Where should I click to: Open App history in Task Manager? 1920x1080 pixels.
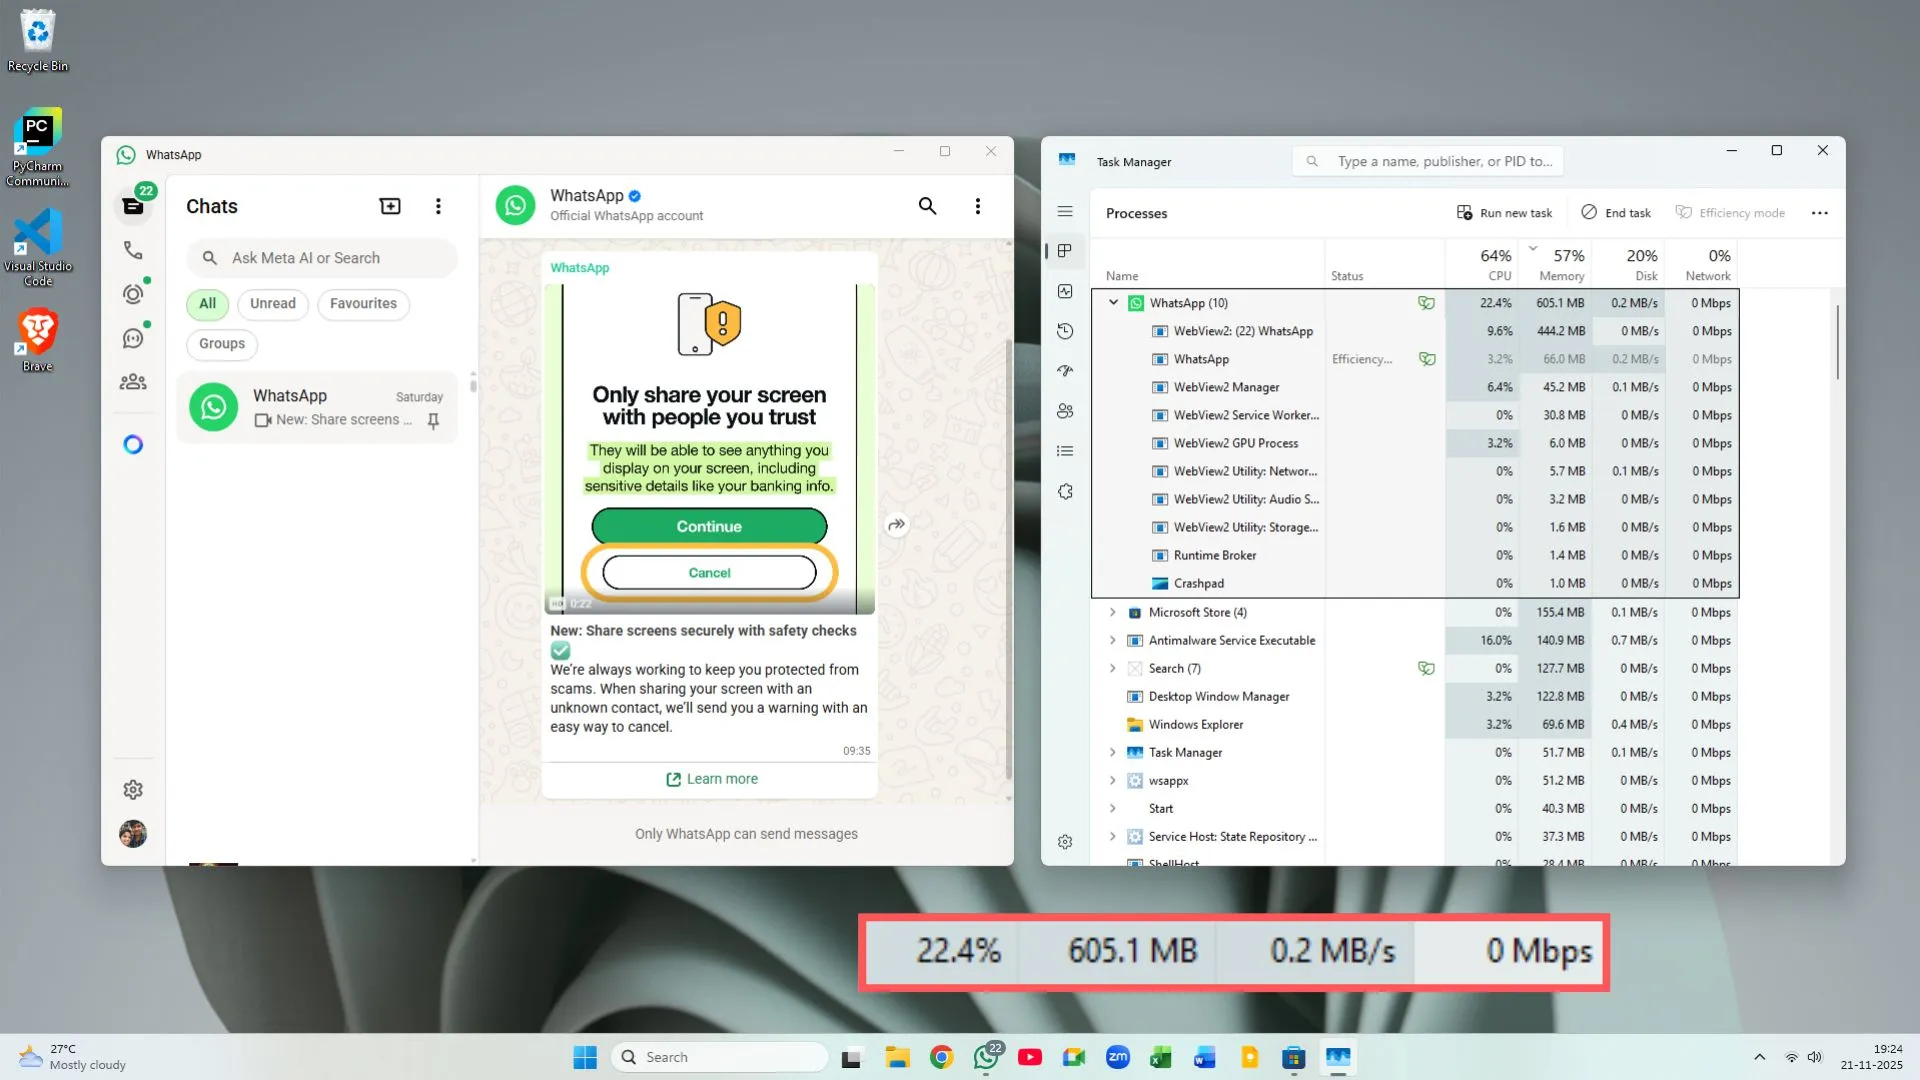(x=1064, y=331)
